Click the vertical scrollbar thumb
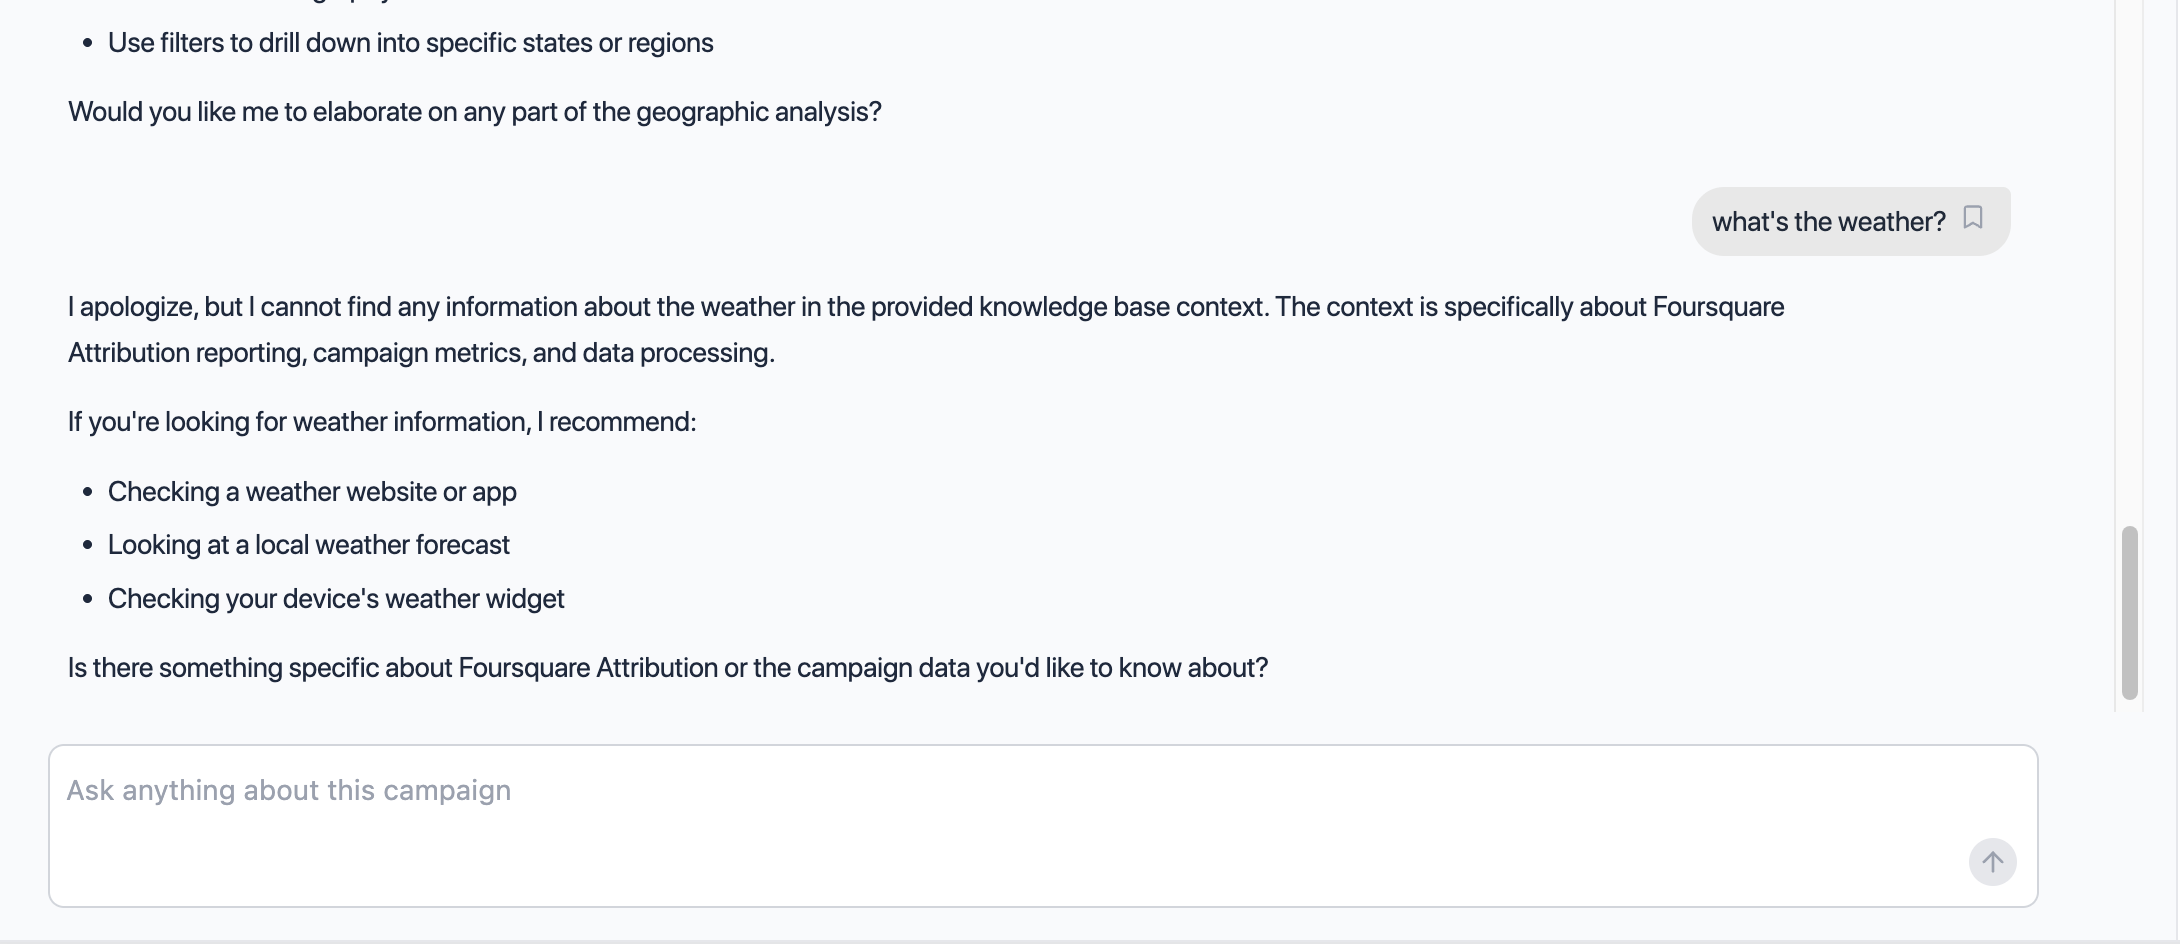The image size is (2180, 944). click(2130, 612)
